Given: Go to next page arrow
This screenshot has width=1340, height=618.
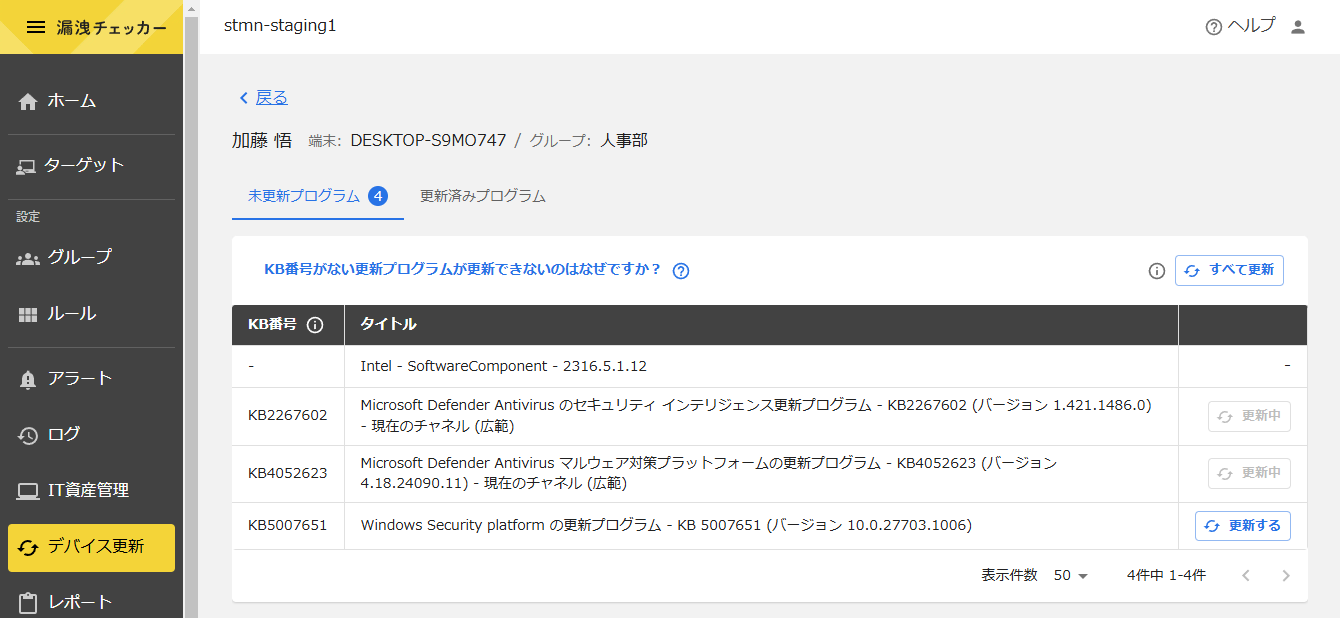Looking at the screenshot, I should (1286, 576).
